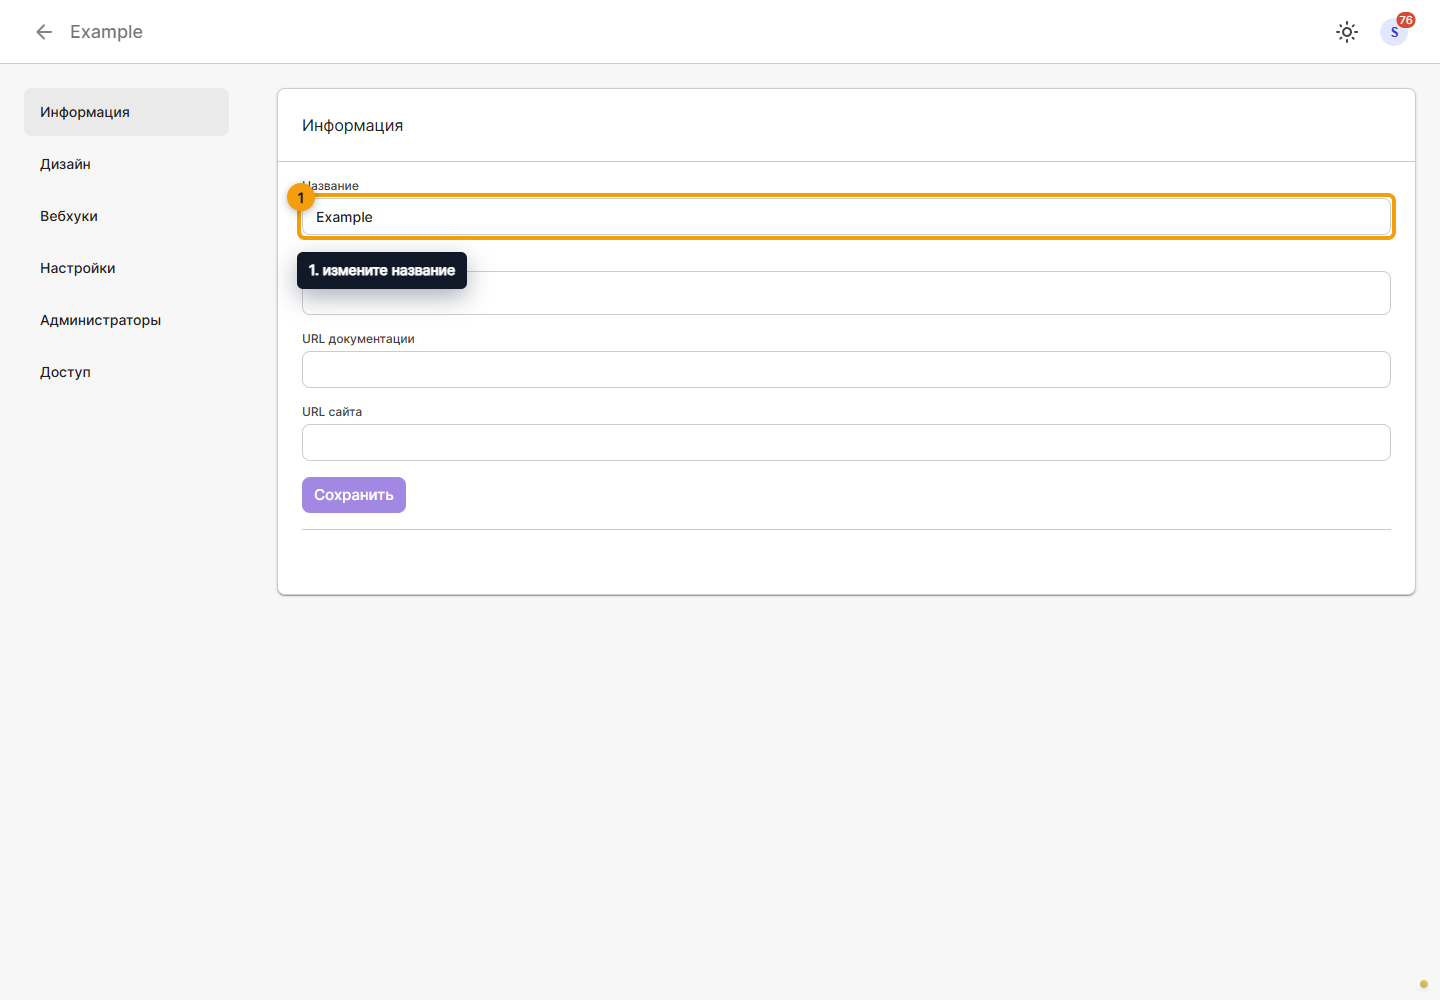This screenshot has height=1000, width=1440.
Task: Go to the Администраторы section
Action: pos(126,320)
